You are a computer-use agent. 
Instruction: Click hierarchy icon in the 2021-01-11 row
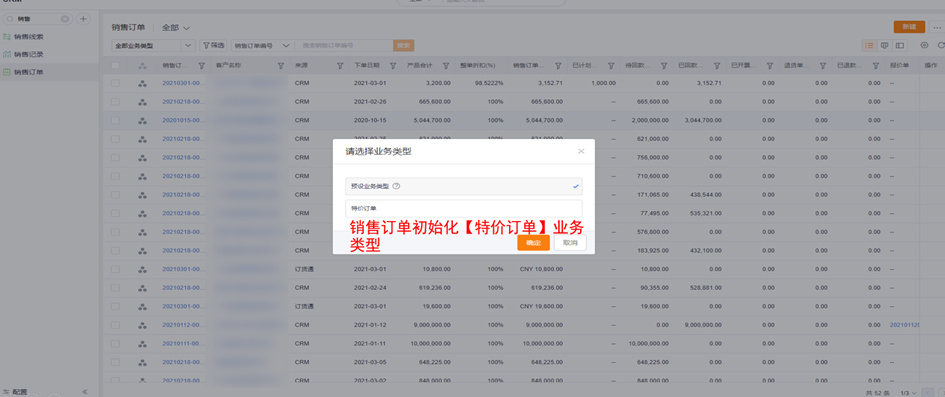[x=142, y=344]
